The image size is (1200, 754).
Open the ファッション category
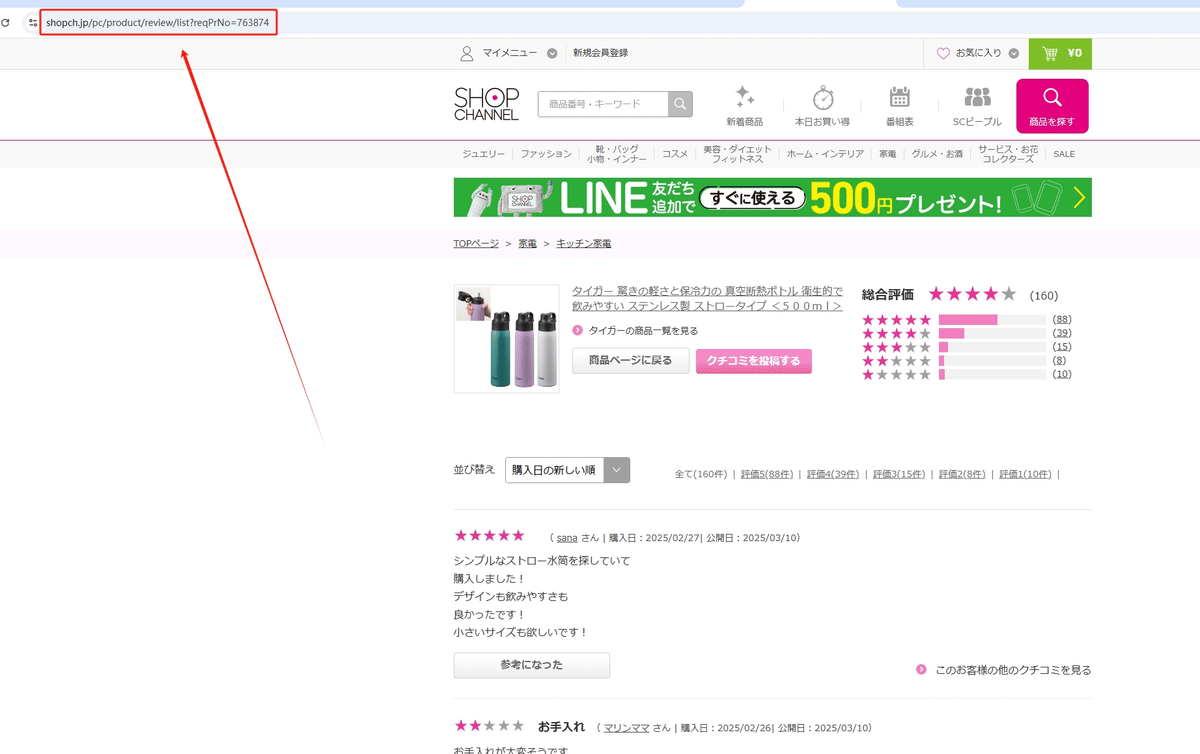pos(546,154)
